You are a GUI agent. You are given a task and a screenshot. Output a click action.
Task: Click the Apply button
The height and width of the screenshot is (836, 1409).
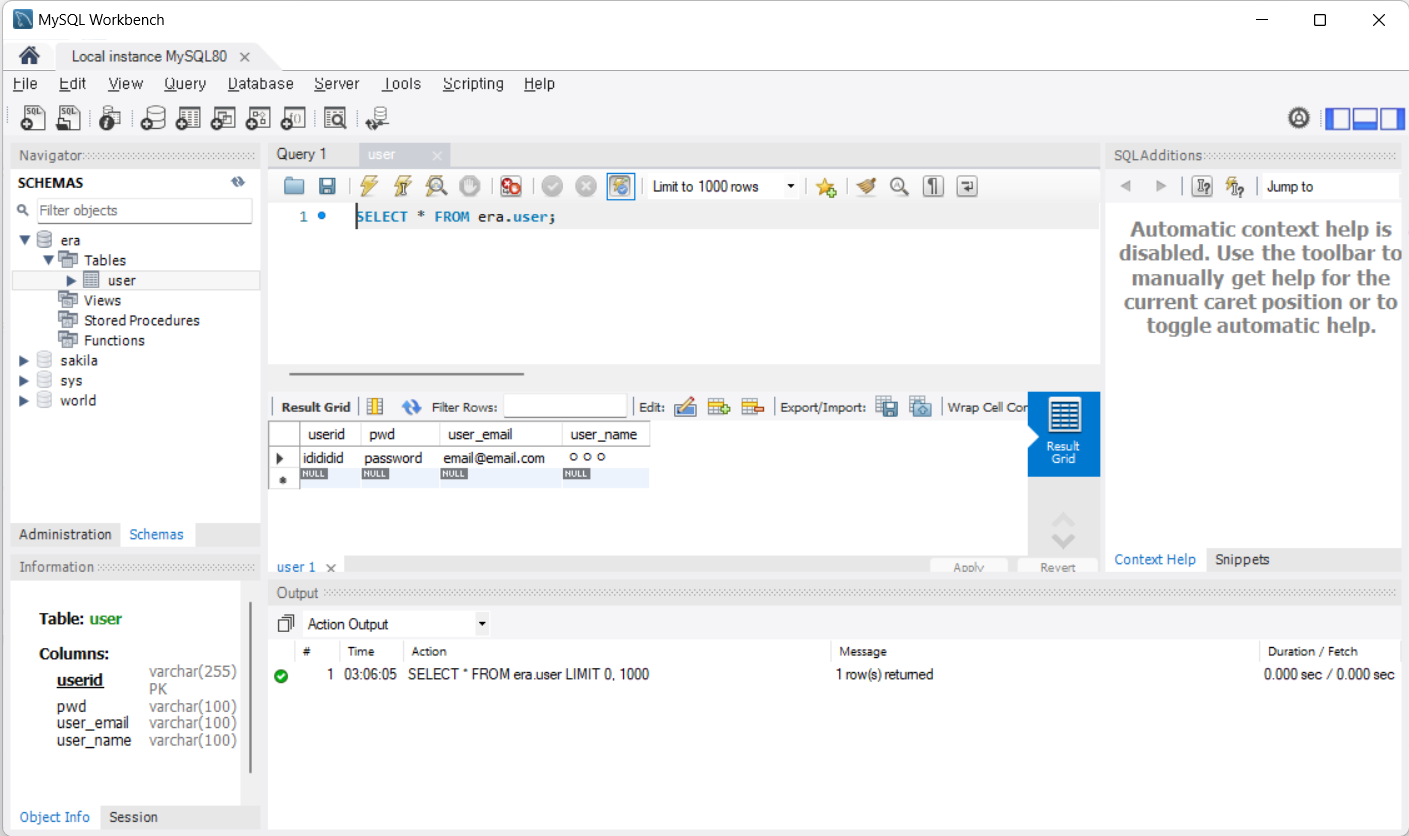[969, 566]
